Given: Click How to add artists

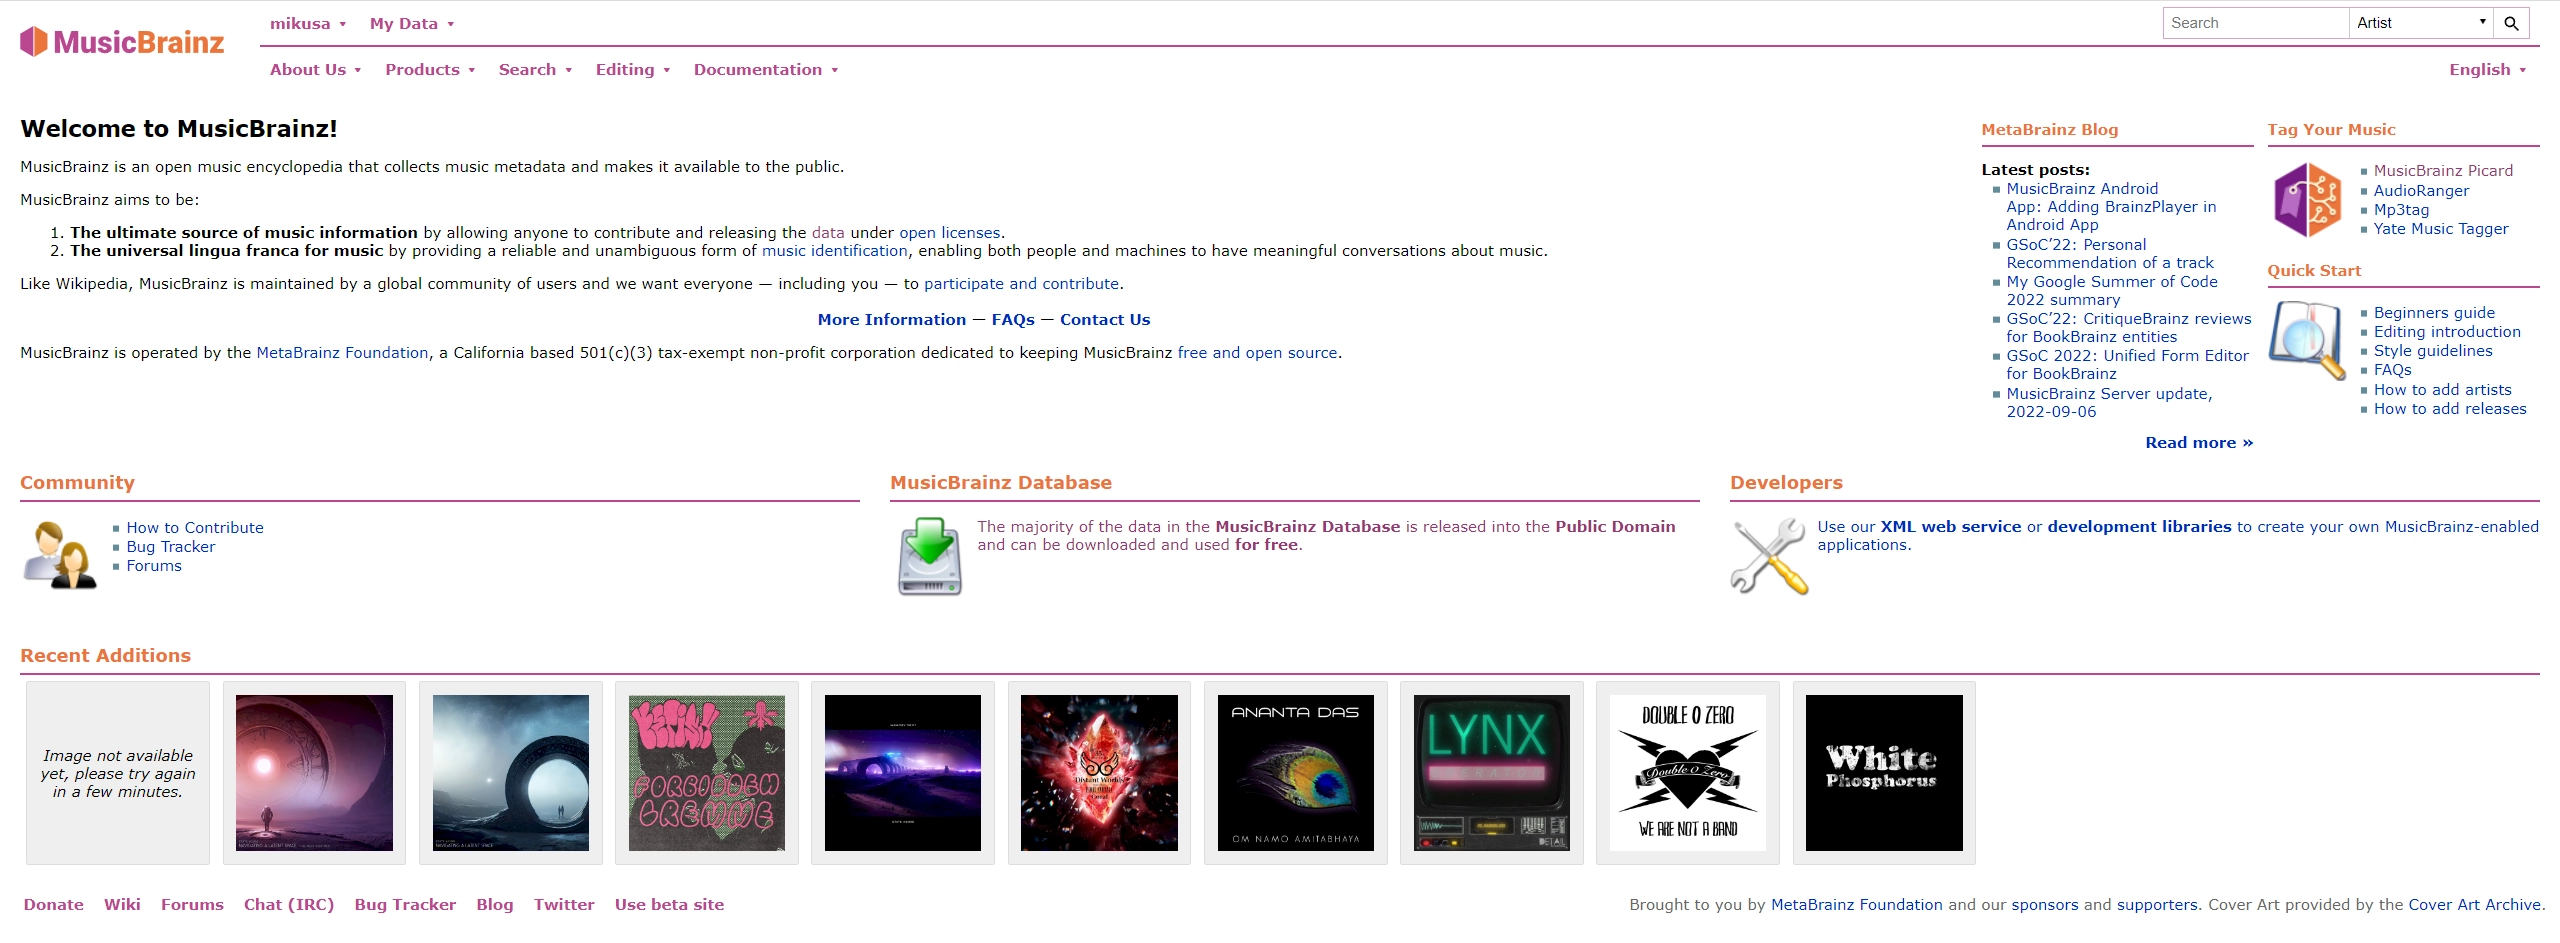Looking at the screenshot, I should [x=2442, y=389].
